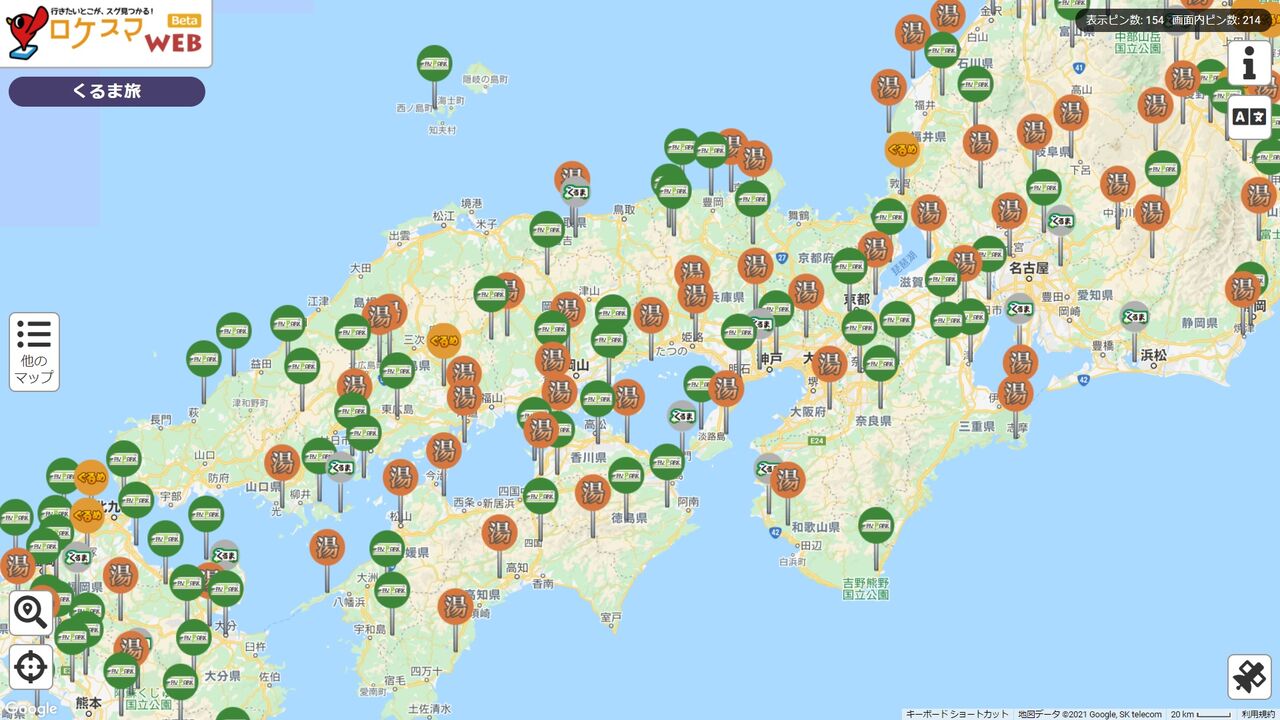Open the language translation icon
Viewport: 1280px width, 720px height.
1249,117
